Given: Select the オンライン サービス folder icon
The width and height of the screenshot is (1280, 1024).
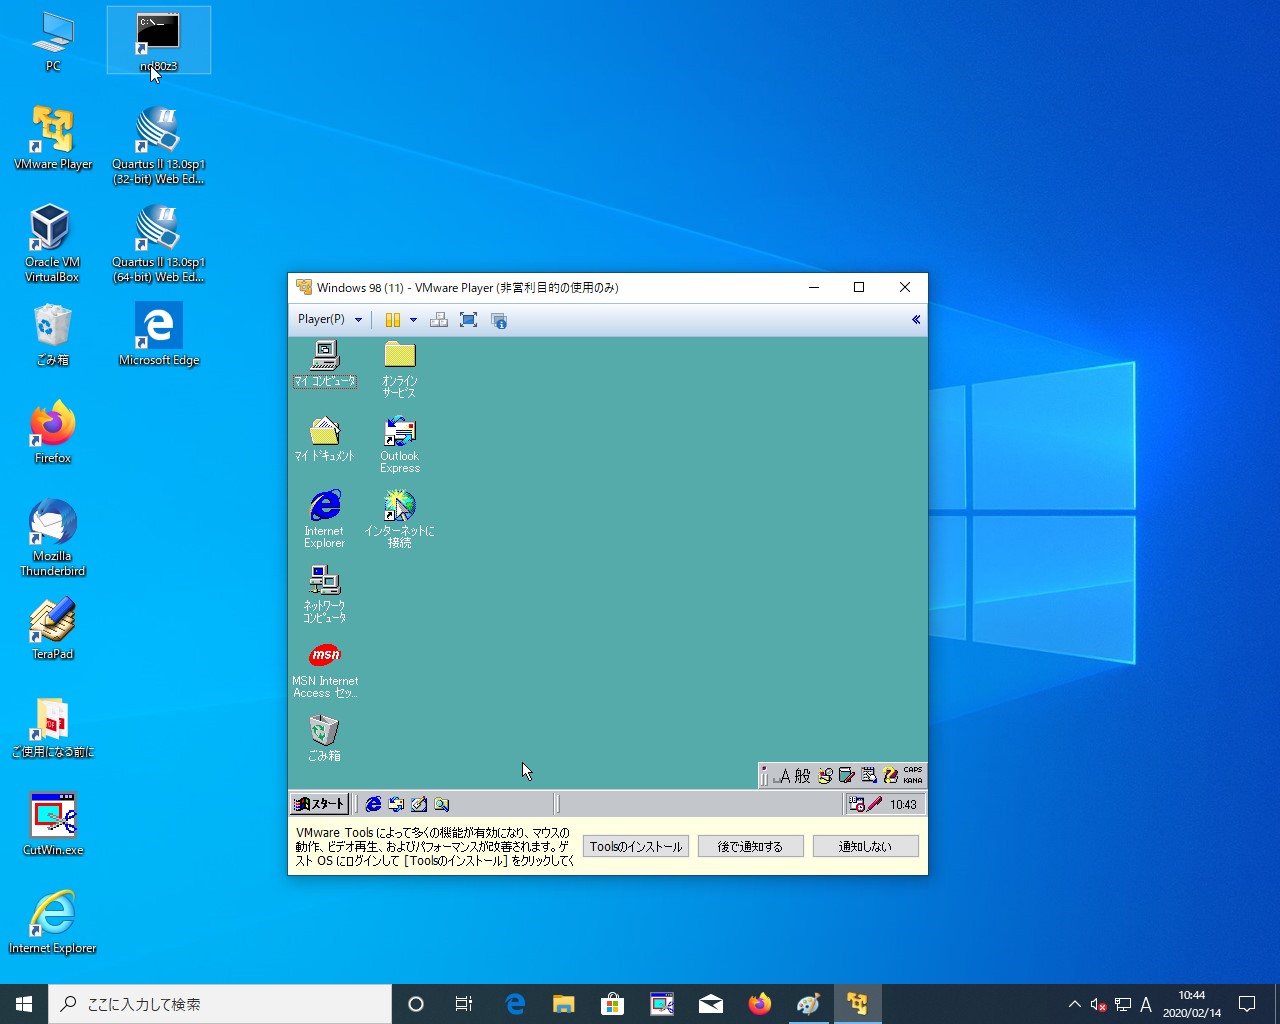Looking at the screenshot, I should coord(399,369).
